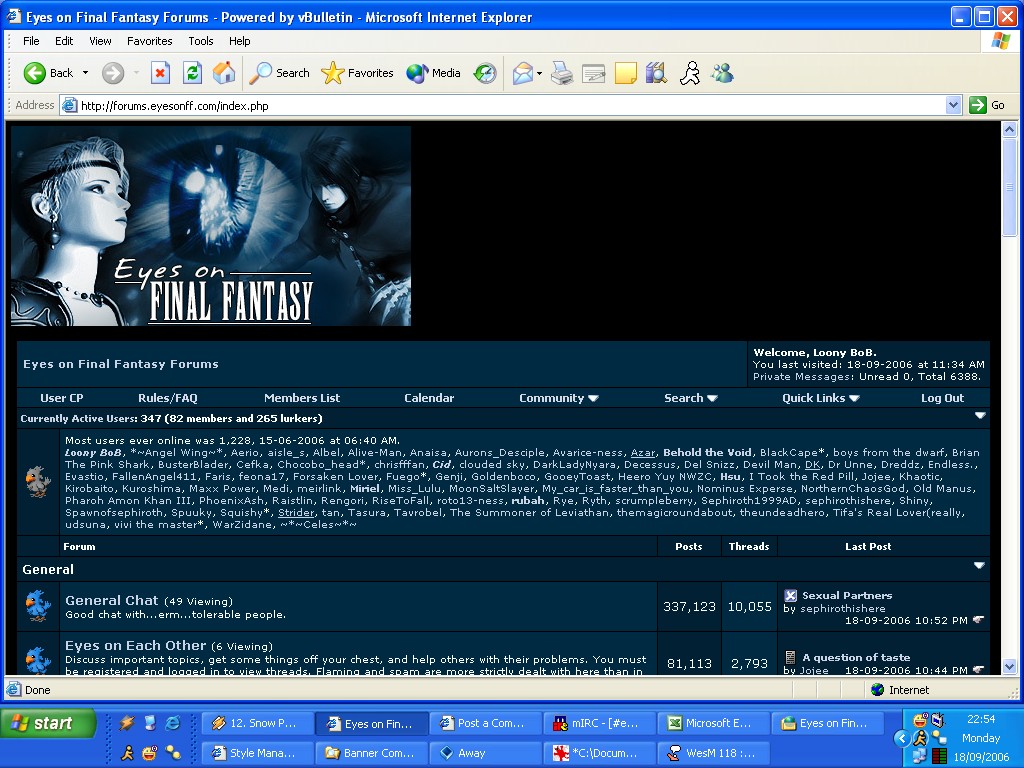Click the Log Out link

point(942,398)
